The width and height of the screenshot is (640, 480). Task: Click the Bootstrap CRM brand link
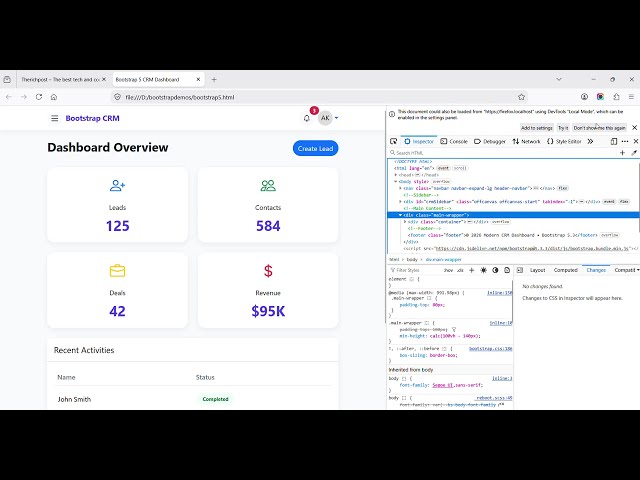click(x=93, y=118)
